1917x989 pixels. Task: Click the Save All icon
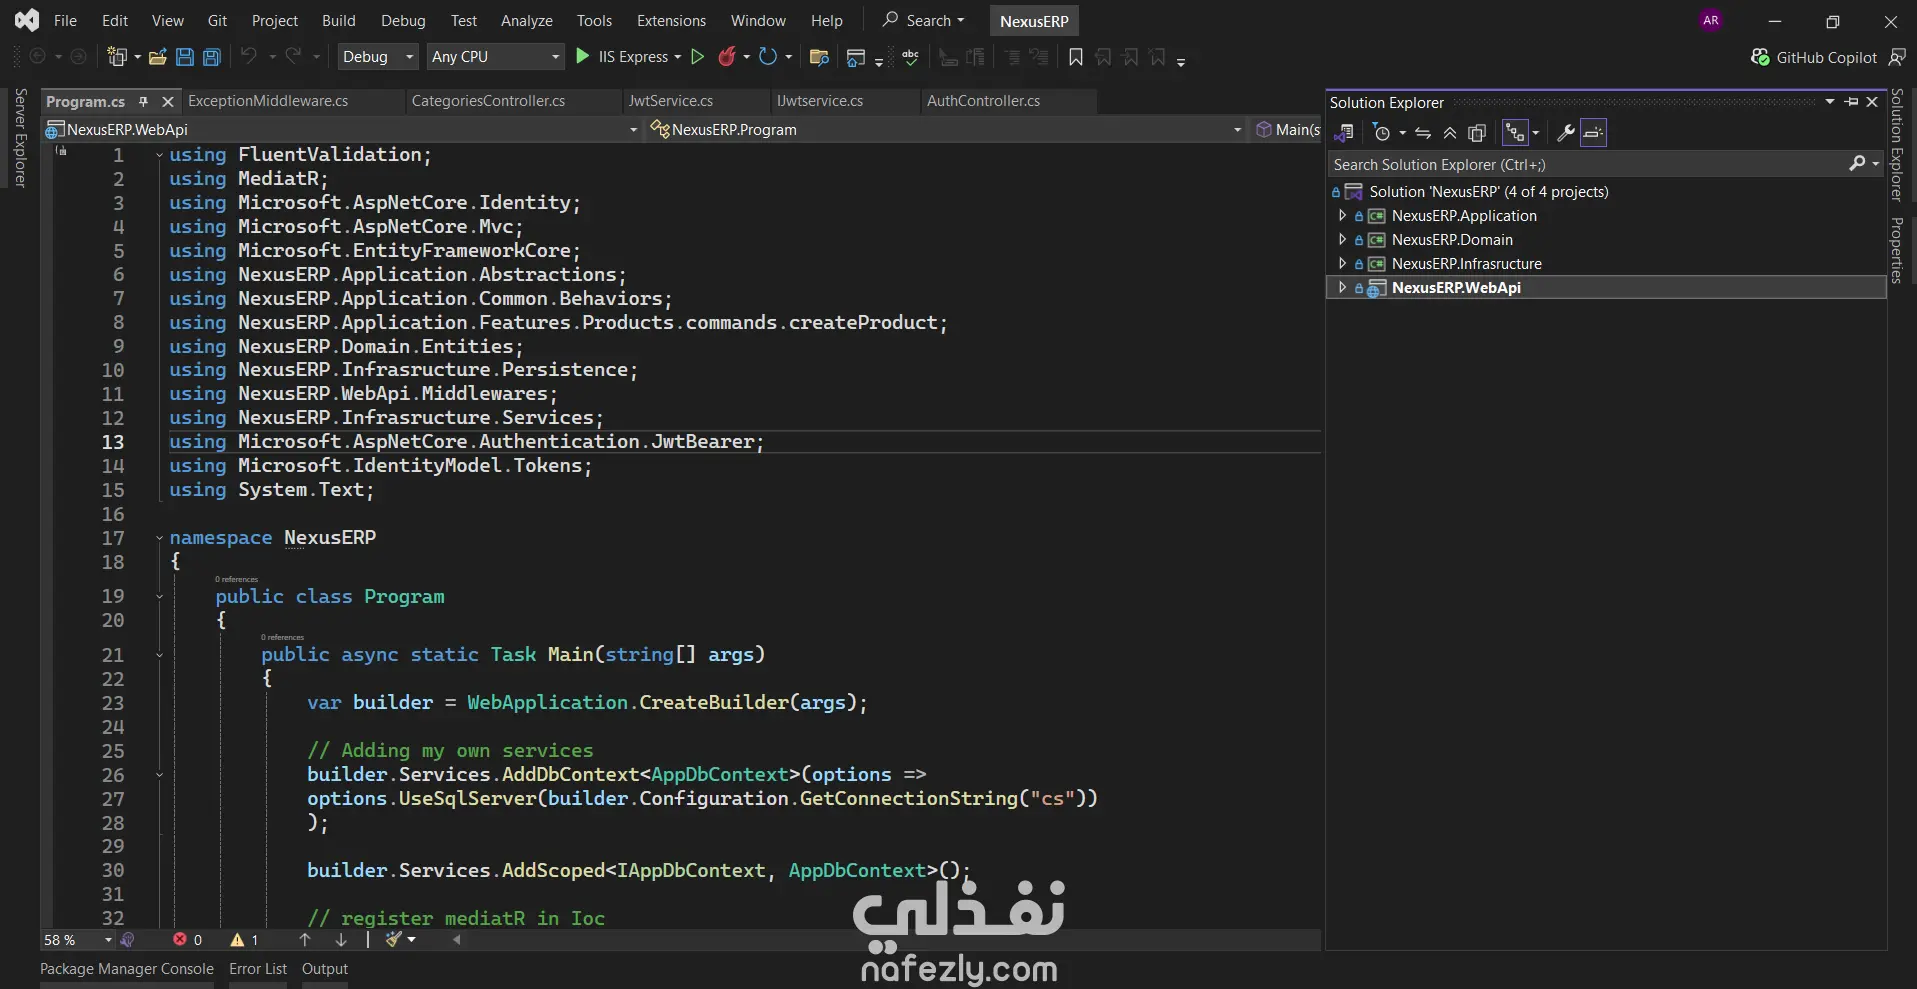(x=212, y=57)
